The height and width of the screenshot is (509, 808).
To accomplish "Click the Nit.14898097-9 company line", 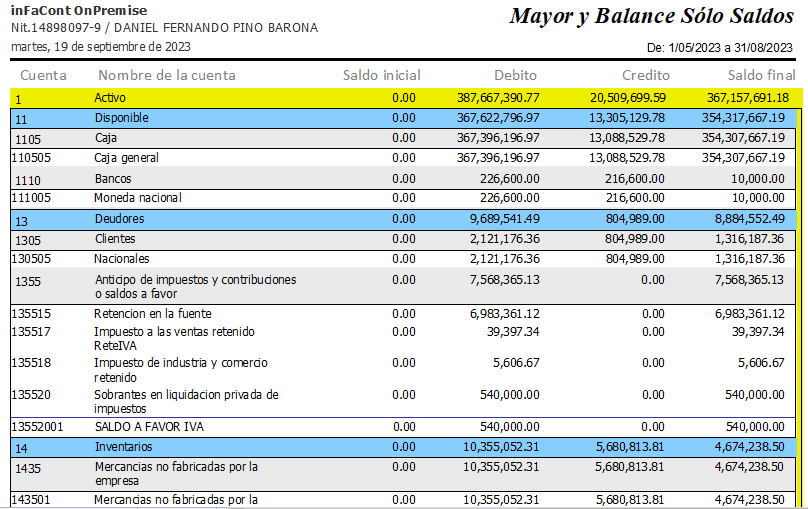I will pos(164,28).
